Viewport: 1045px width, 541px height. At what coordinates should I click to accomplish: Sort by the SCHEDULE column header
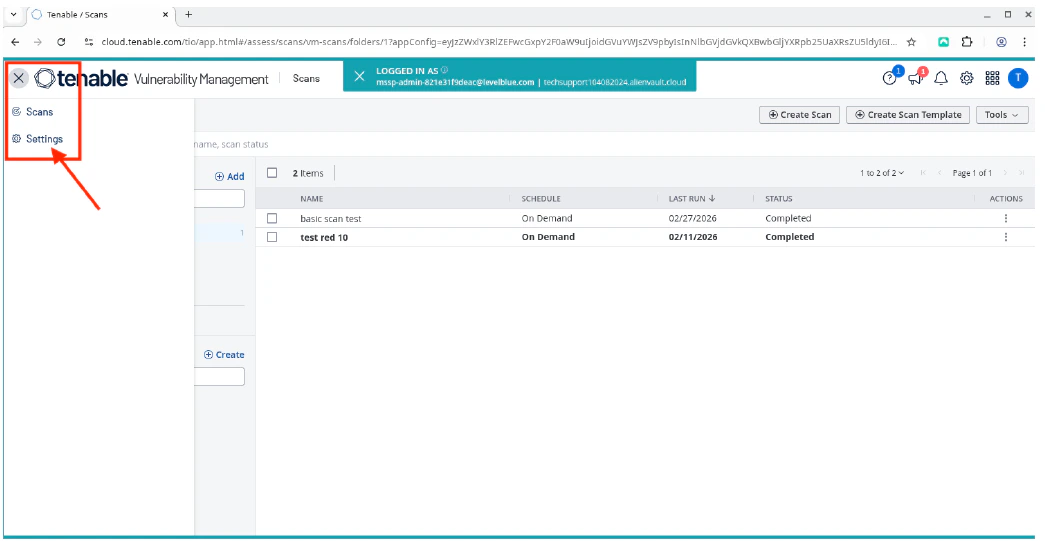pos(540,199)
